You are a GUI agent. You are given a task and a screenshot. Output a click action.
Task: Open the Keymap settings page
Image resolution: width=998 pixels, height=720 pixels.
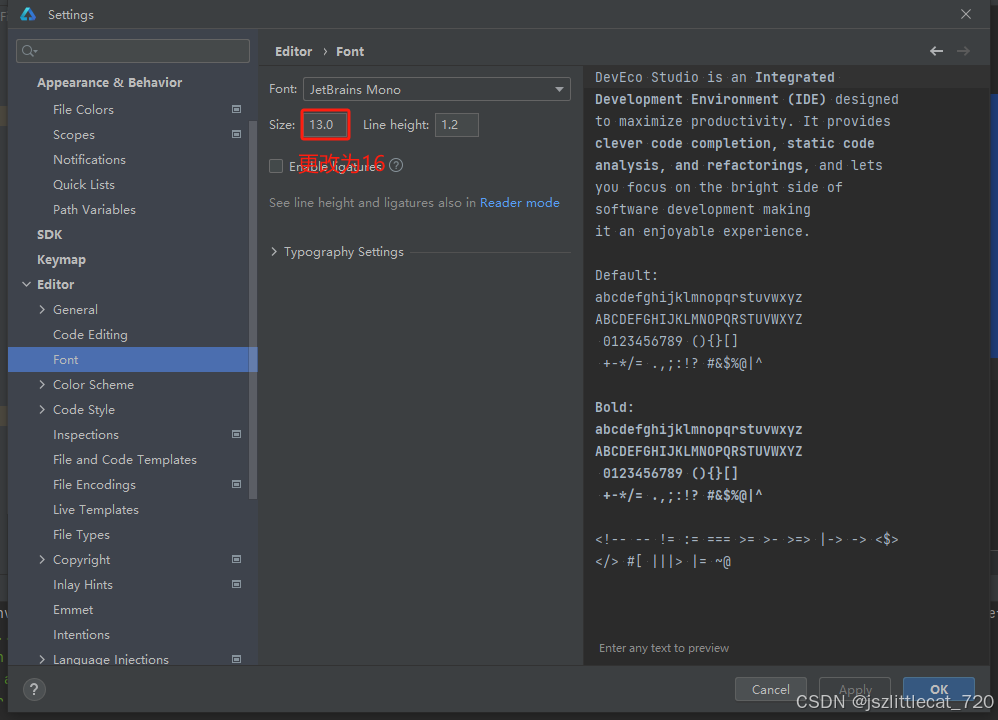(61, 259)
